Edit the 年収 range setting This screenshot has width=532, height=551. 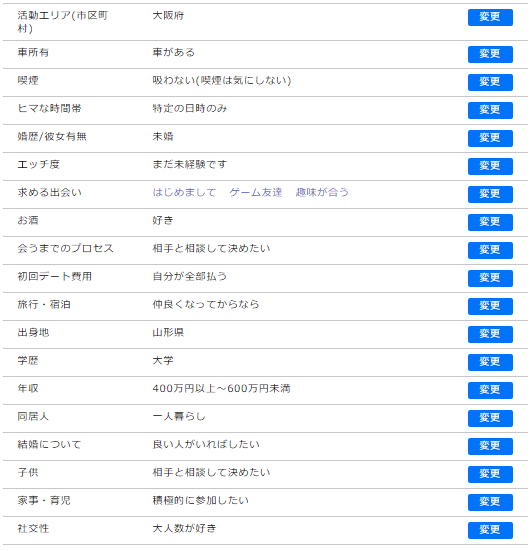[490, 390]
